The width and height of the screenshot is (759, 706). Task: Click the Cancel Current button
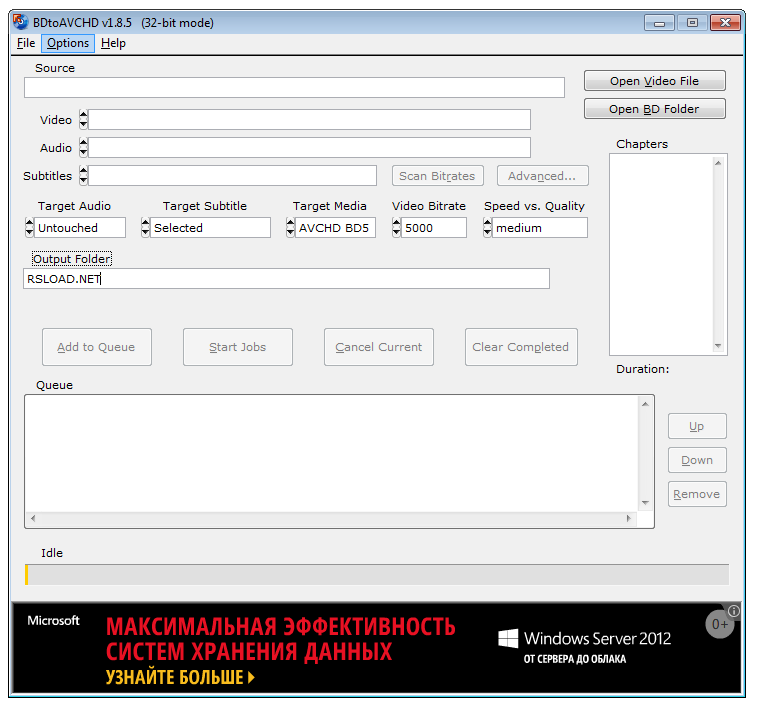pyautogui.click(x=379, y=347)
